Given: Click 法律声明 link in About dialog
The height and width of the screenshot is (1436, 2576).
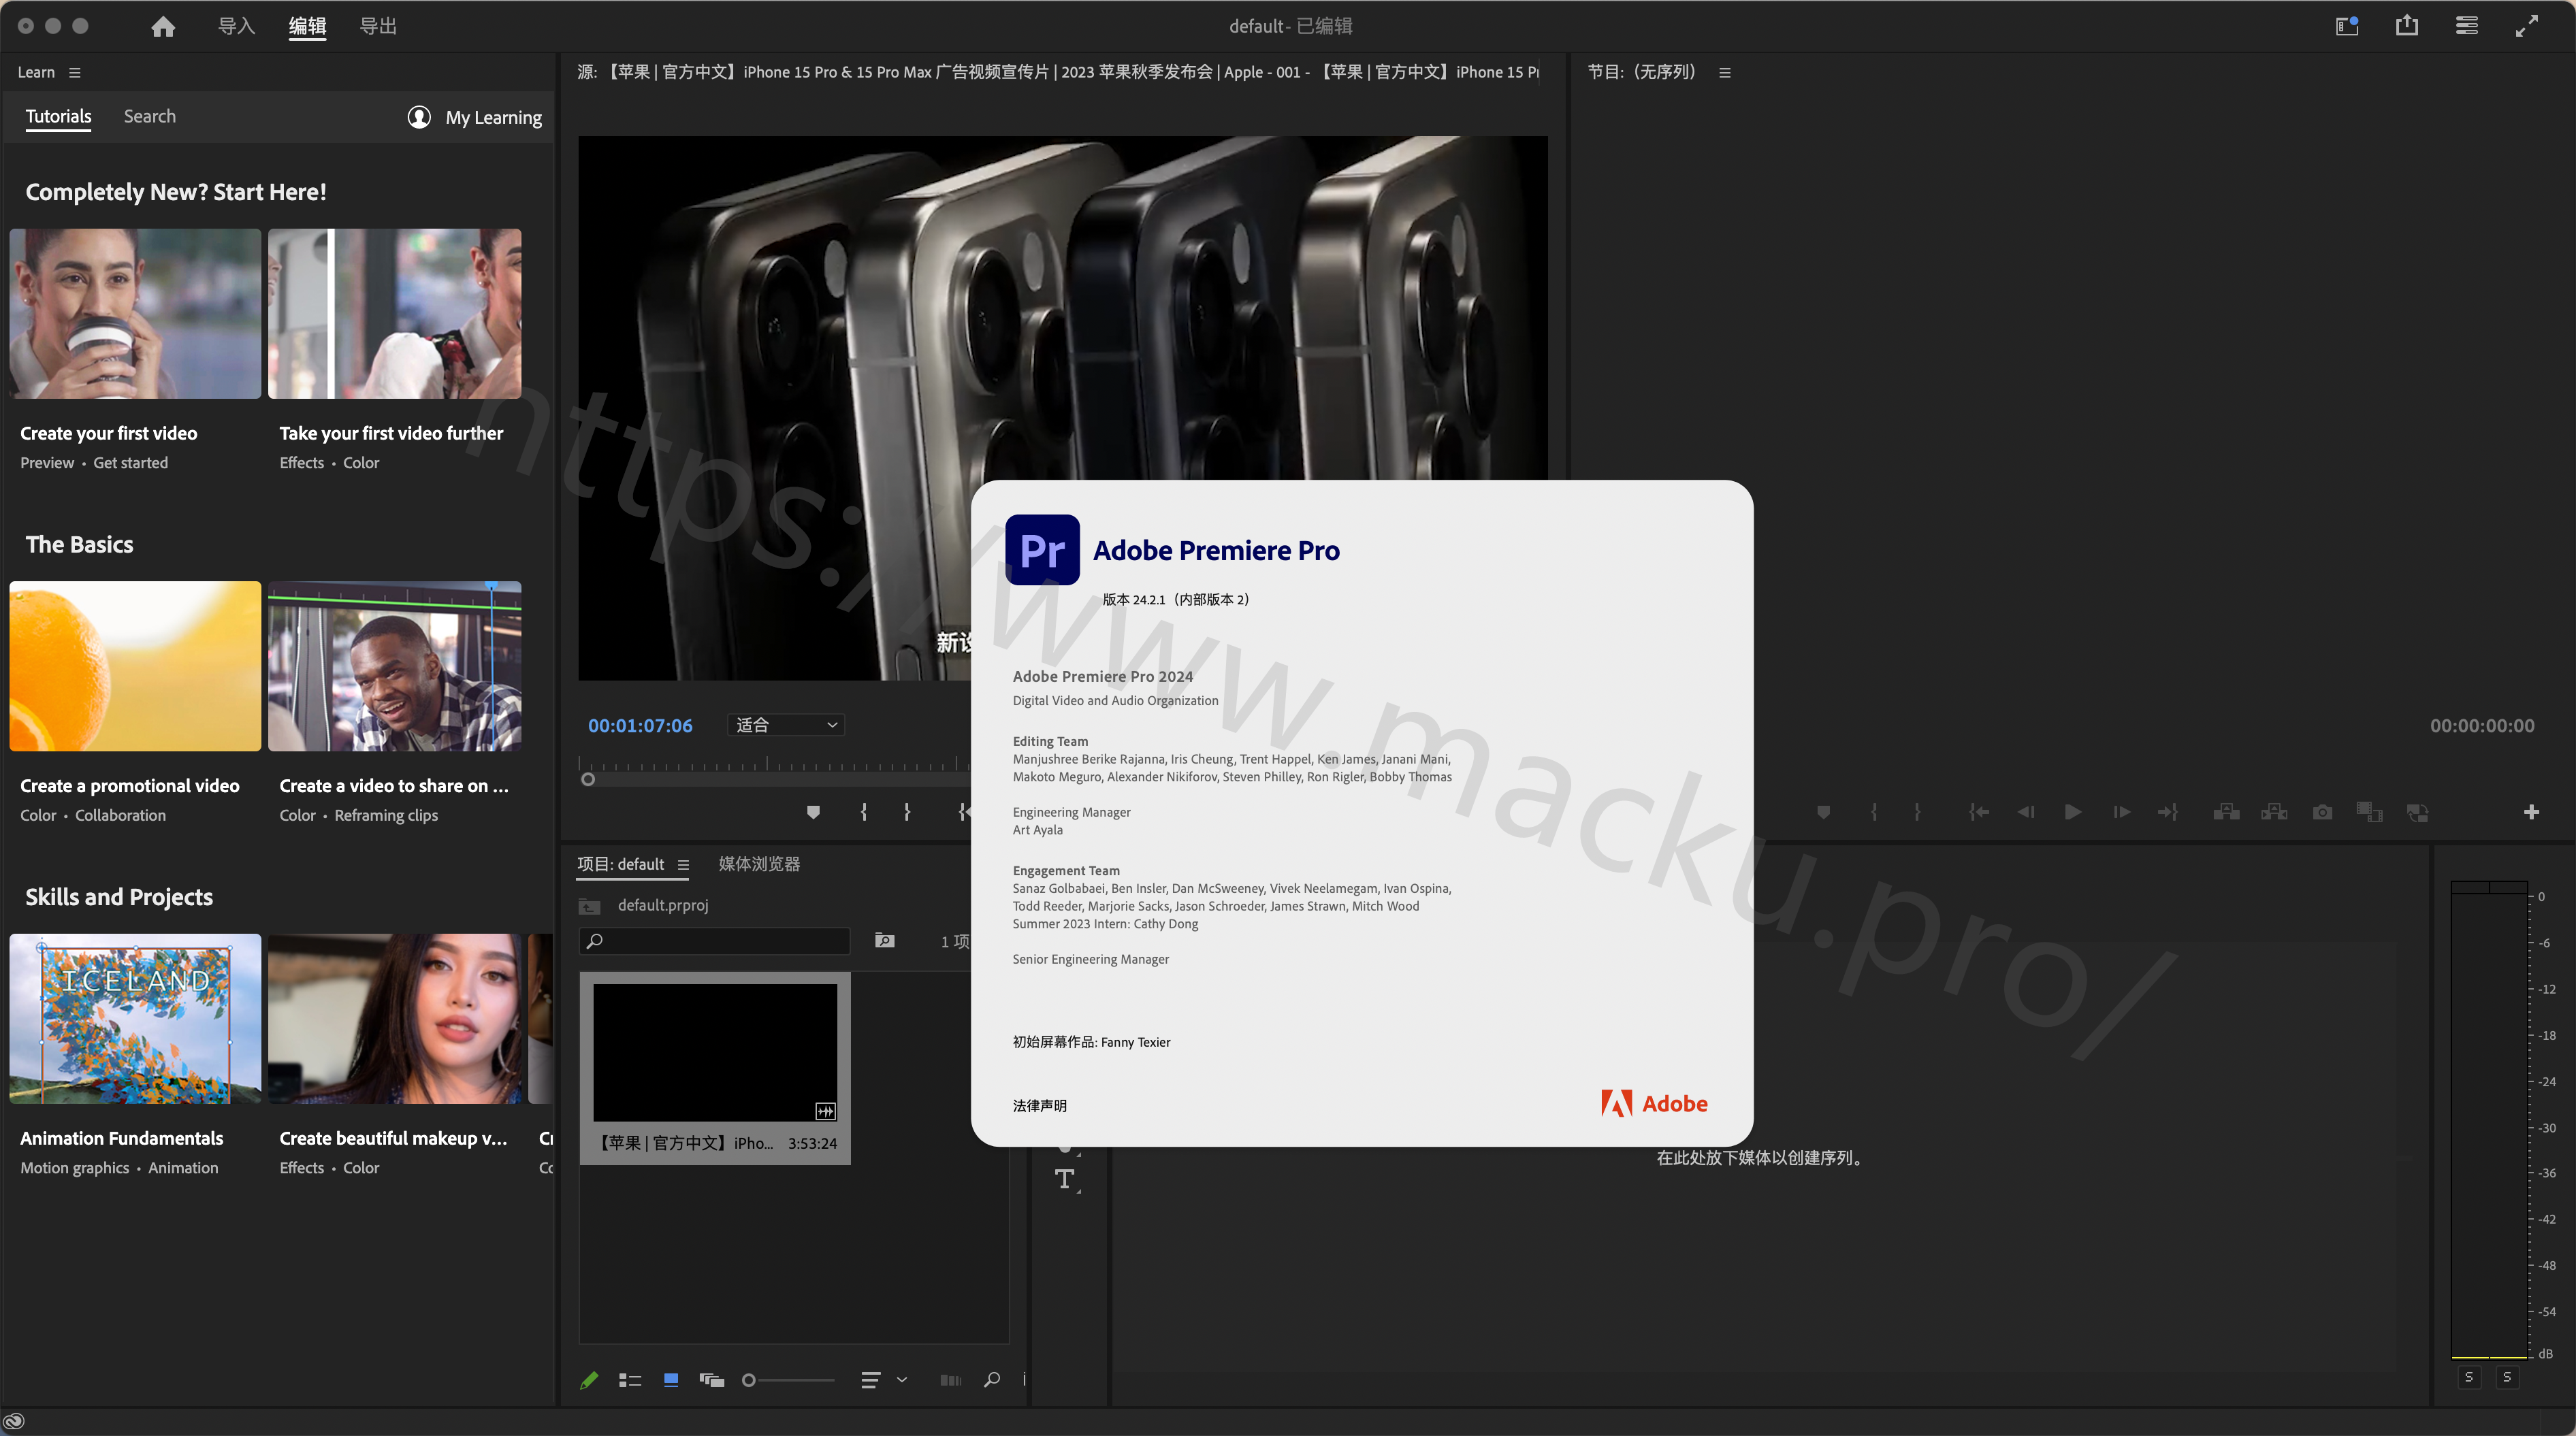Looking at the screenshot, I should (x=1039, y=1106).
